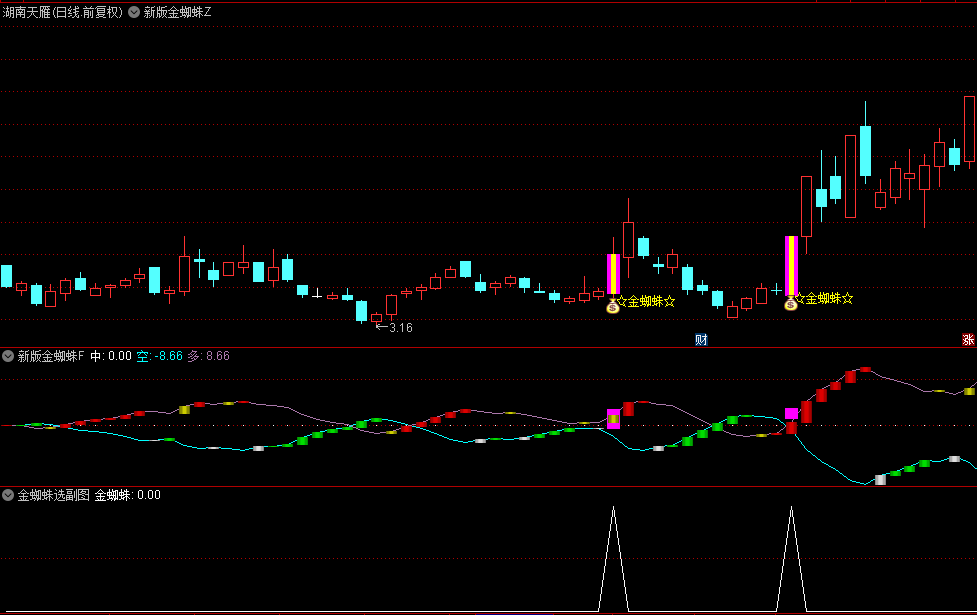The image size is (977, 615).
Task: Click the red 涨 marker icon
Action: click(968, 340)
